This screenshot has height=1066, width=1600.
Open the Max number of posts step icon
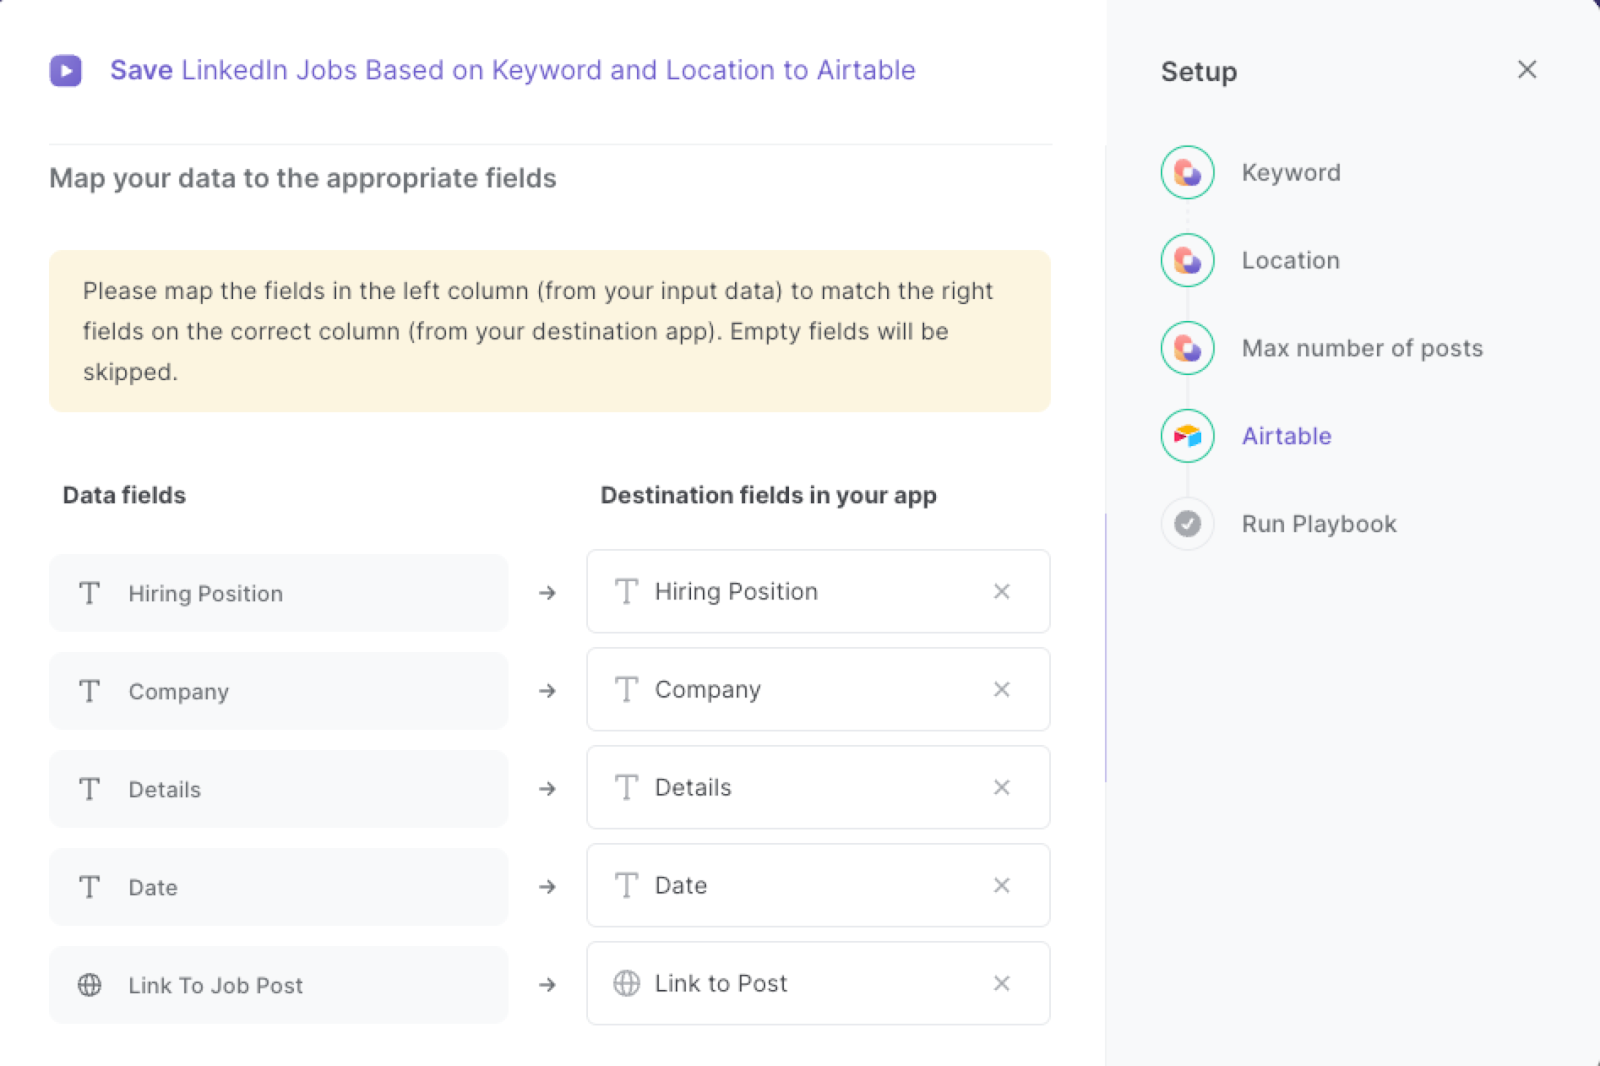[1188, 348]
